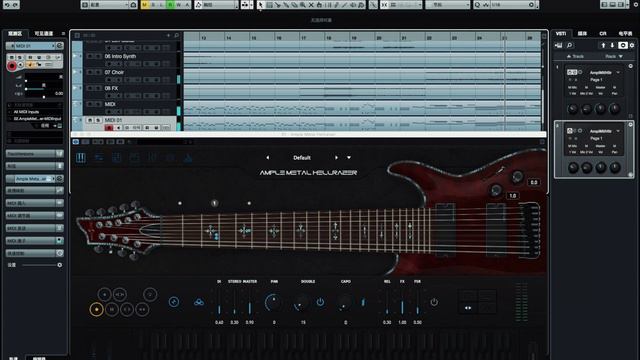This screenshot has width=640, height=360.
Task: Click the constrain delay compensation icon in top toolbar
Action: [x=133, y=5]
